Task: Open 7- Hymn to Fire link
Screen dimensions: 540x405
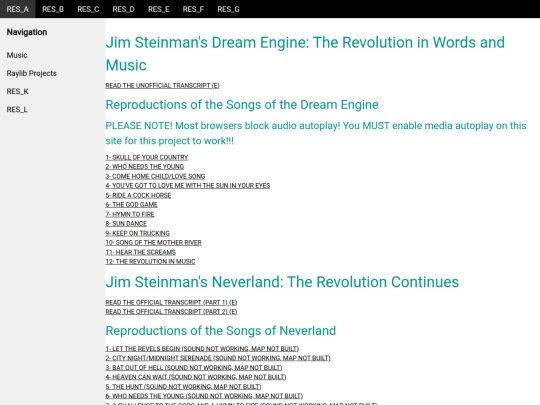Action: [x=130, y=214]
